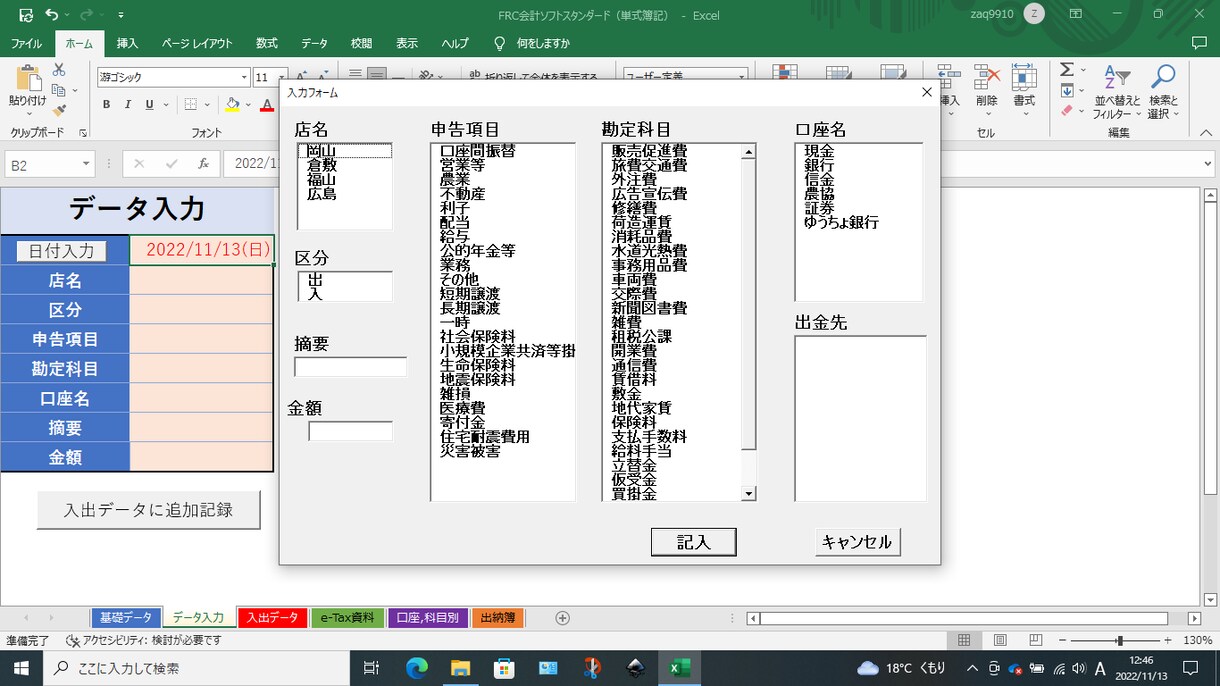The image size is (1220, 686).
Task: Click the Windows Start button
Action: point(20,667)
